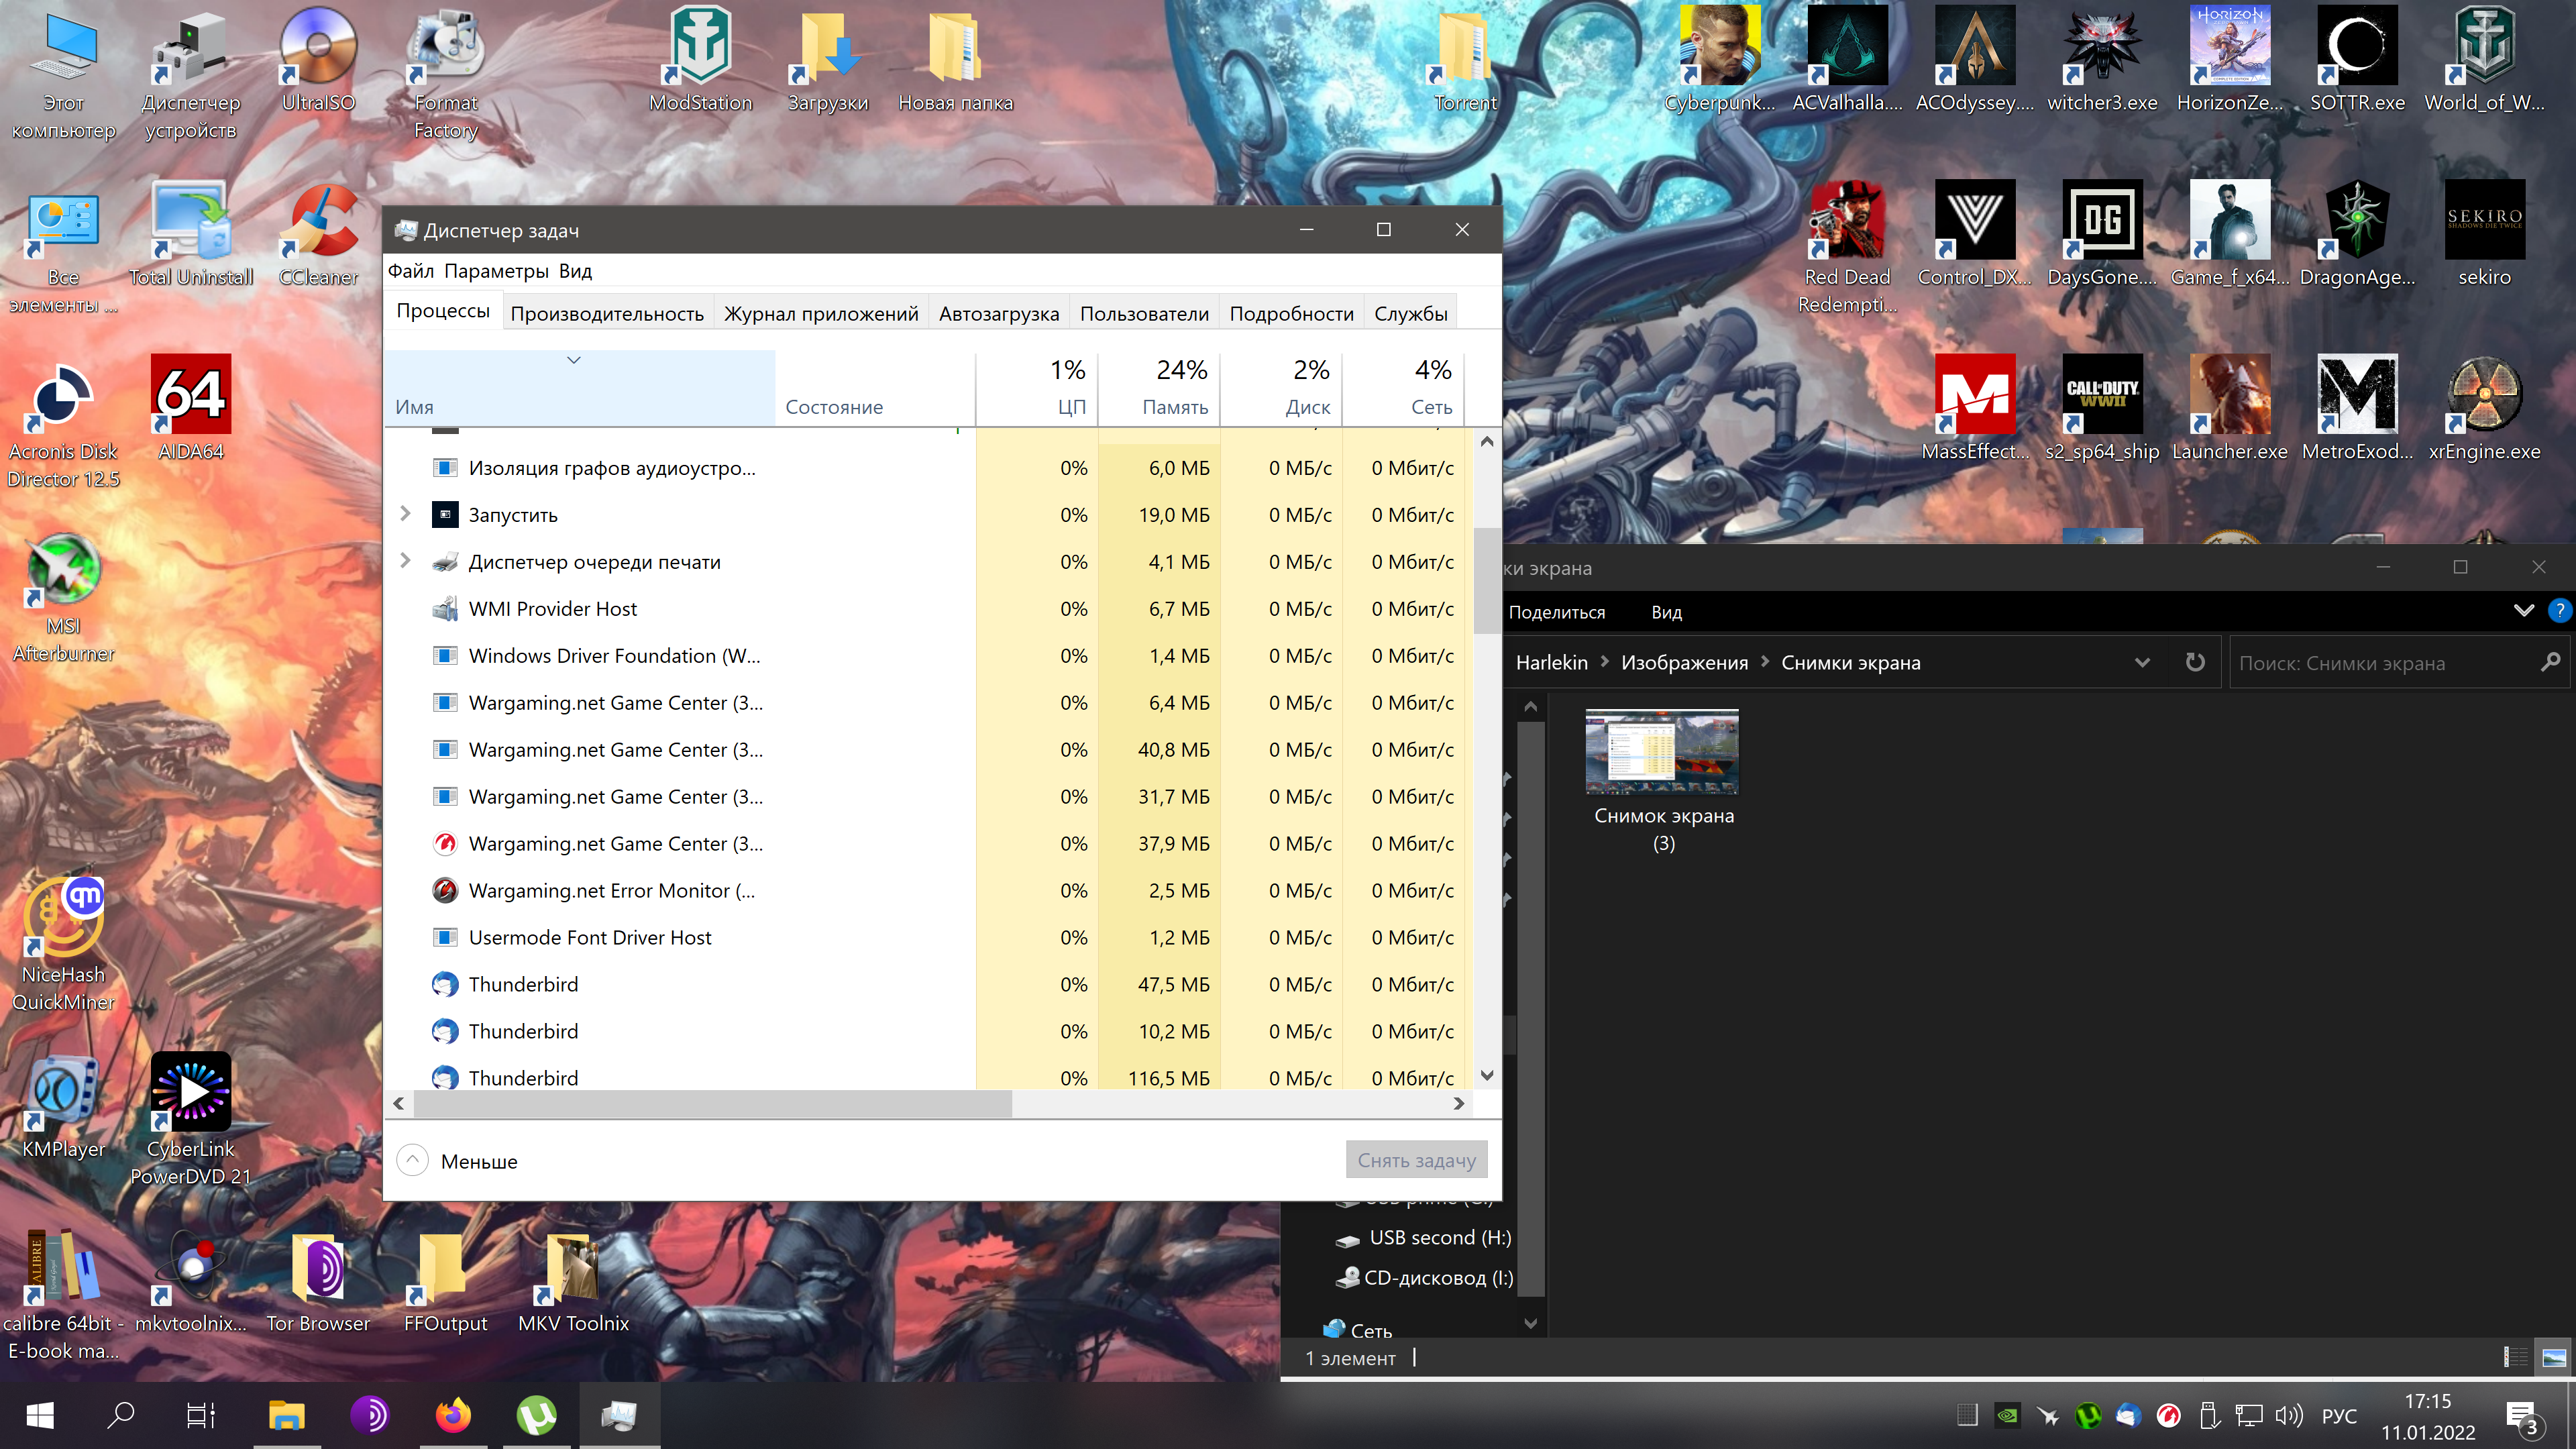
Task: Open NiceHash QuickMiner shortcut
Action: (63, 944)
